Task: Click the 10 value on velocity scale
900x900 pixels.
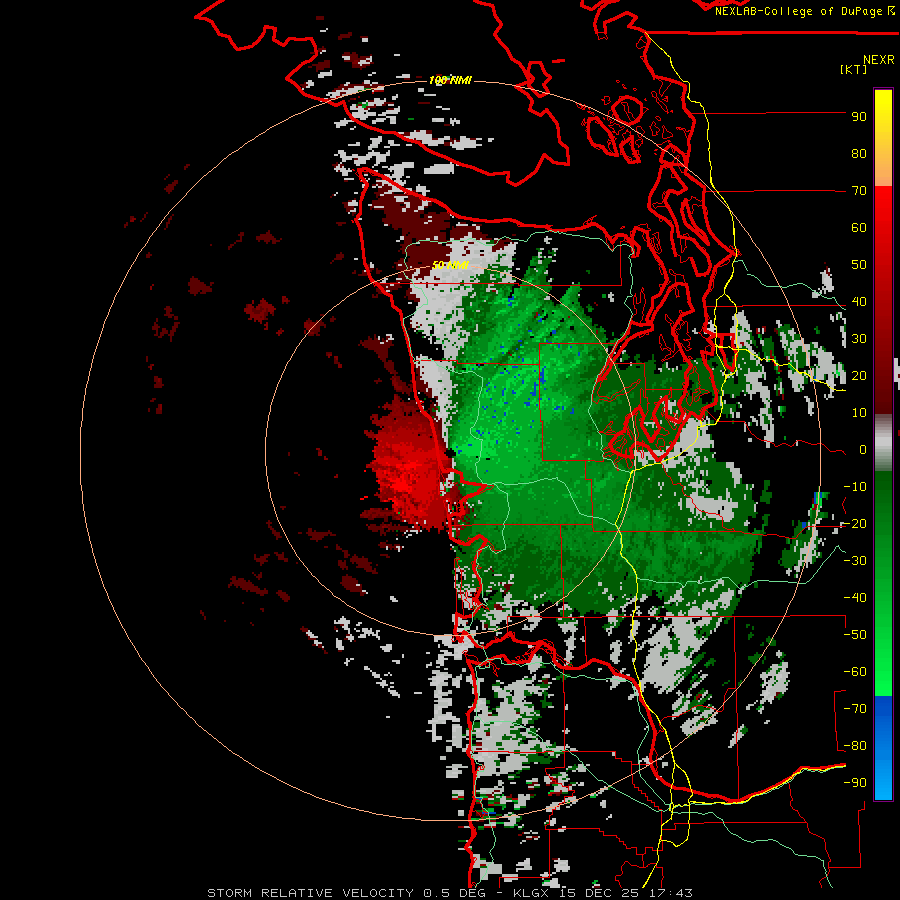Action: pos(859,413)
